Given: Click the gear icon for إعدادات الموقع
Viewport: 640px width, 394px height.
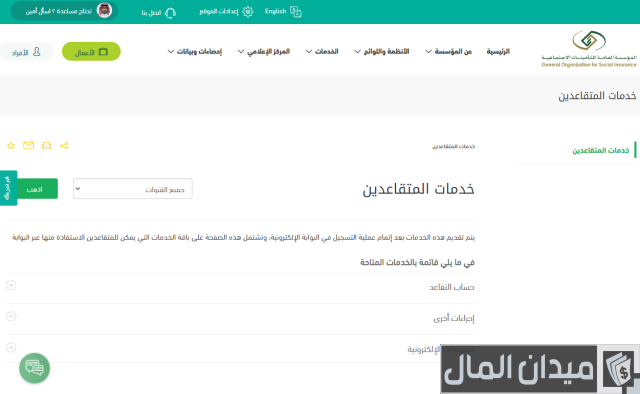Looking at the screenshot, I should pos(248,12).
